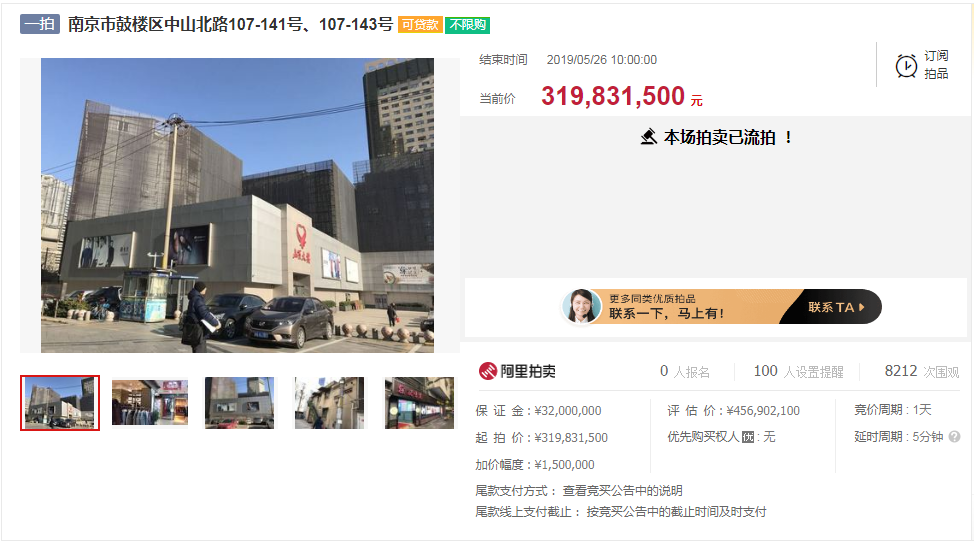Select the first thumbnail with the red border

point(60,403)
